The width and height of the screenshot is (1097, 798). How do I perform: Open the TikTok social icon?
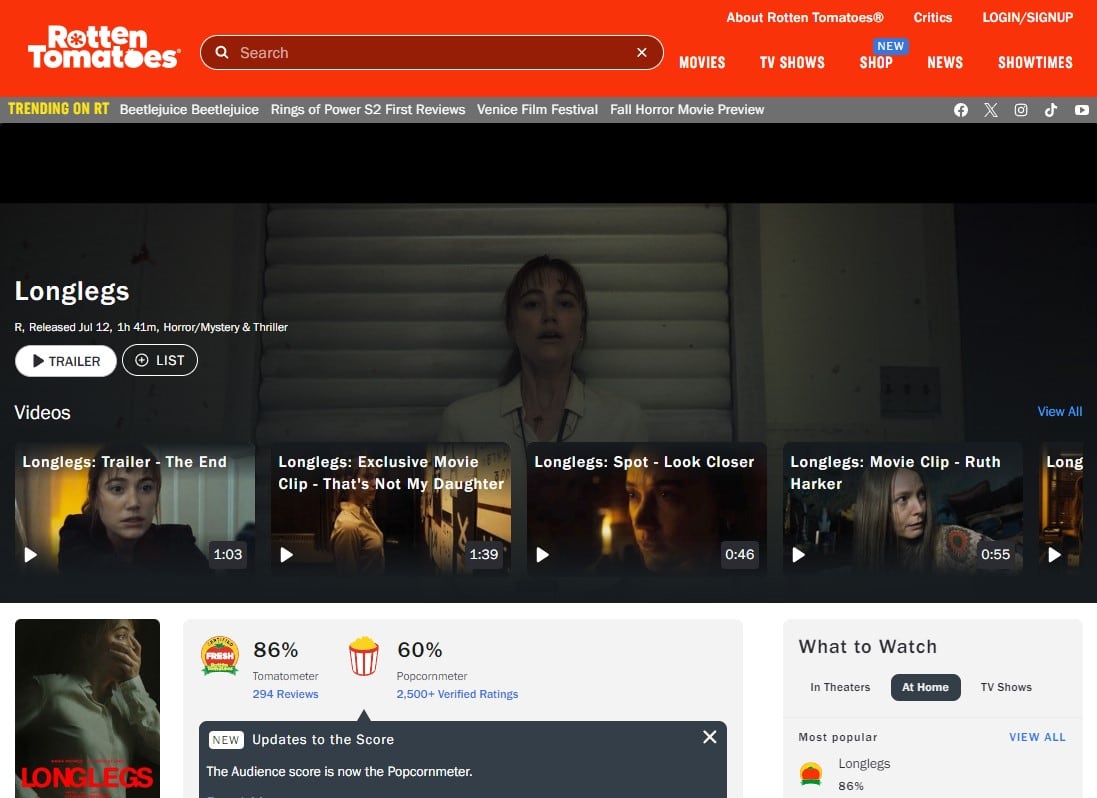(1051, 110)
